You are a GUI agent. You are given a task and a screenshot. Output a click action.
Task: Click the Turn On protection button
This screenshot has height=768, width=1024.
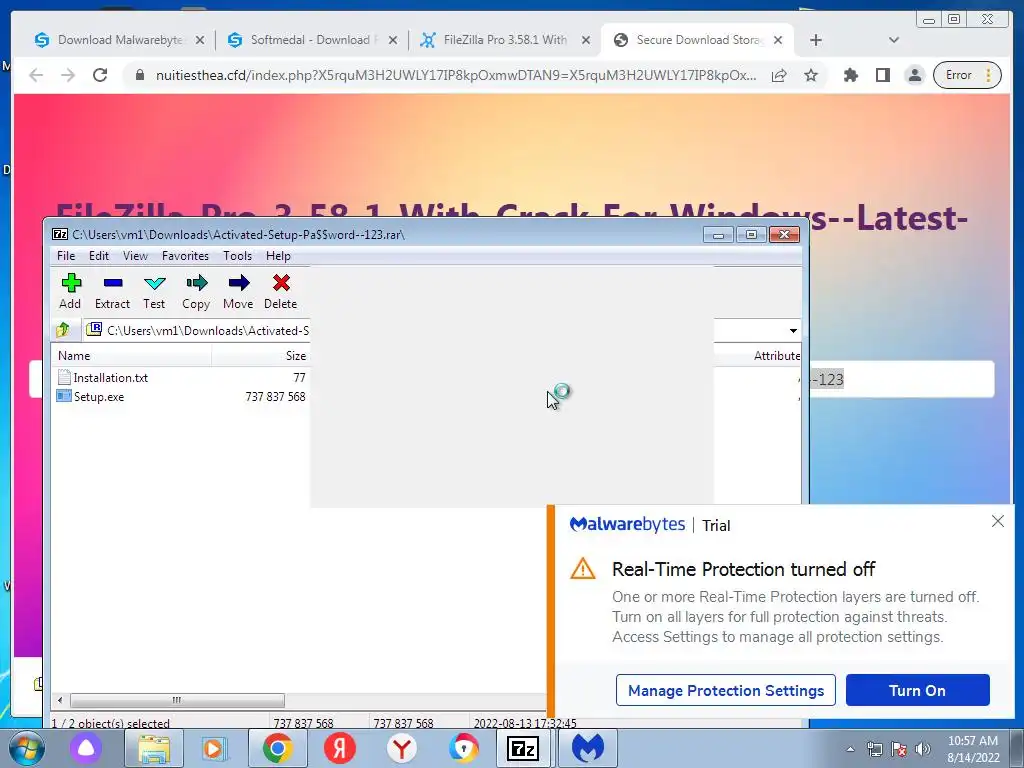tap(918, 690)
